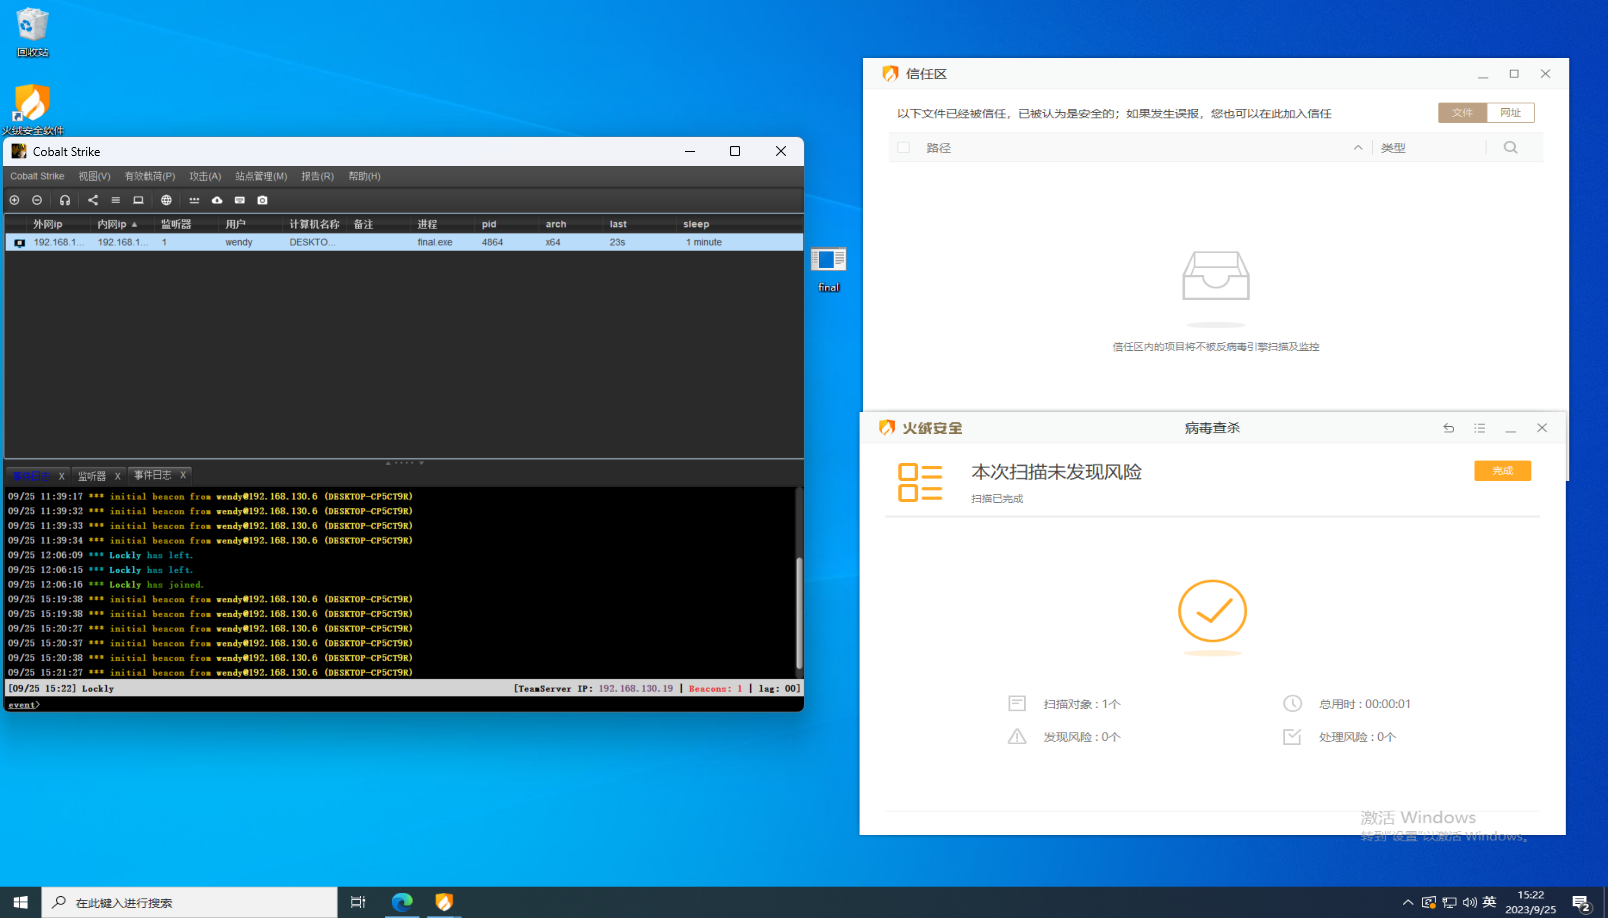Click the 外网ip column header
The image size is (1608, 918).
pyautogui.click(x=47, y=224)
